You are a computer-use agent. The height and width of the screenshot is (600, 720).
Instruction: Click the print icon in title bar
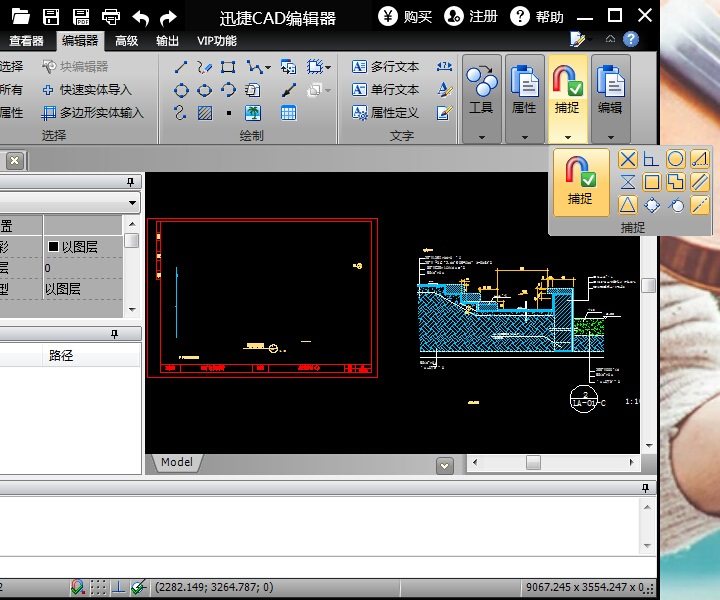112,17
